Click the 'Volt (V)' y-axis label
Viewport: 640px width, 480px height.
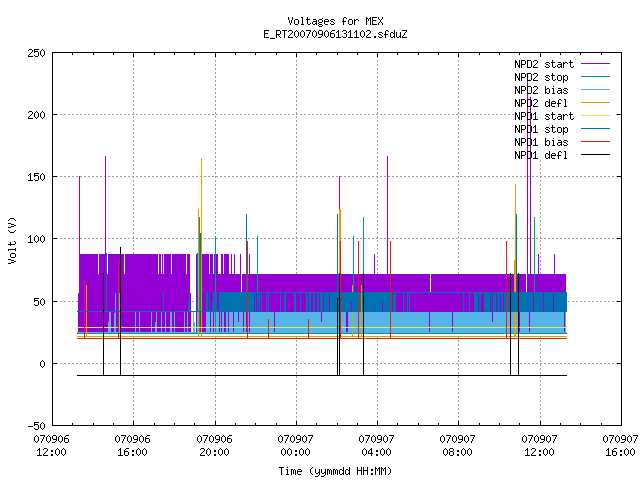tap(12, 240)
